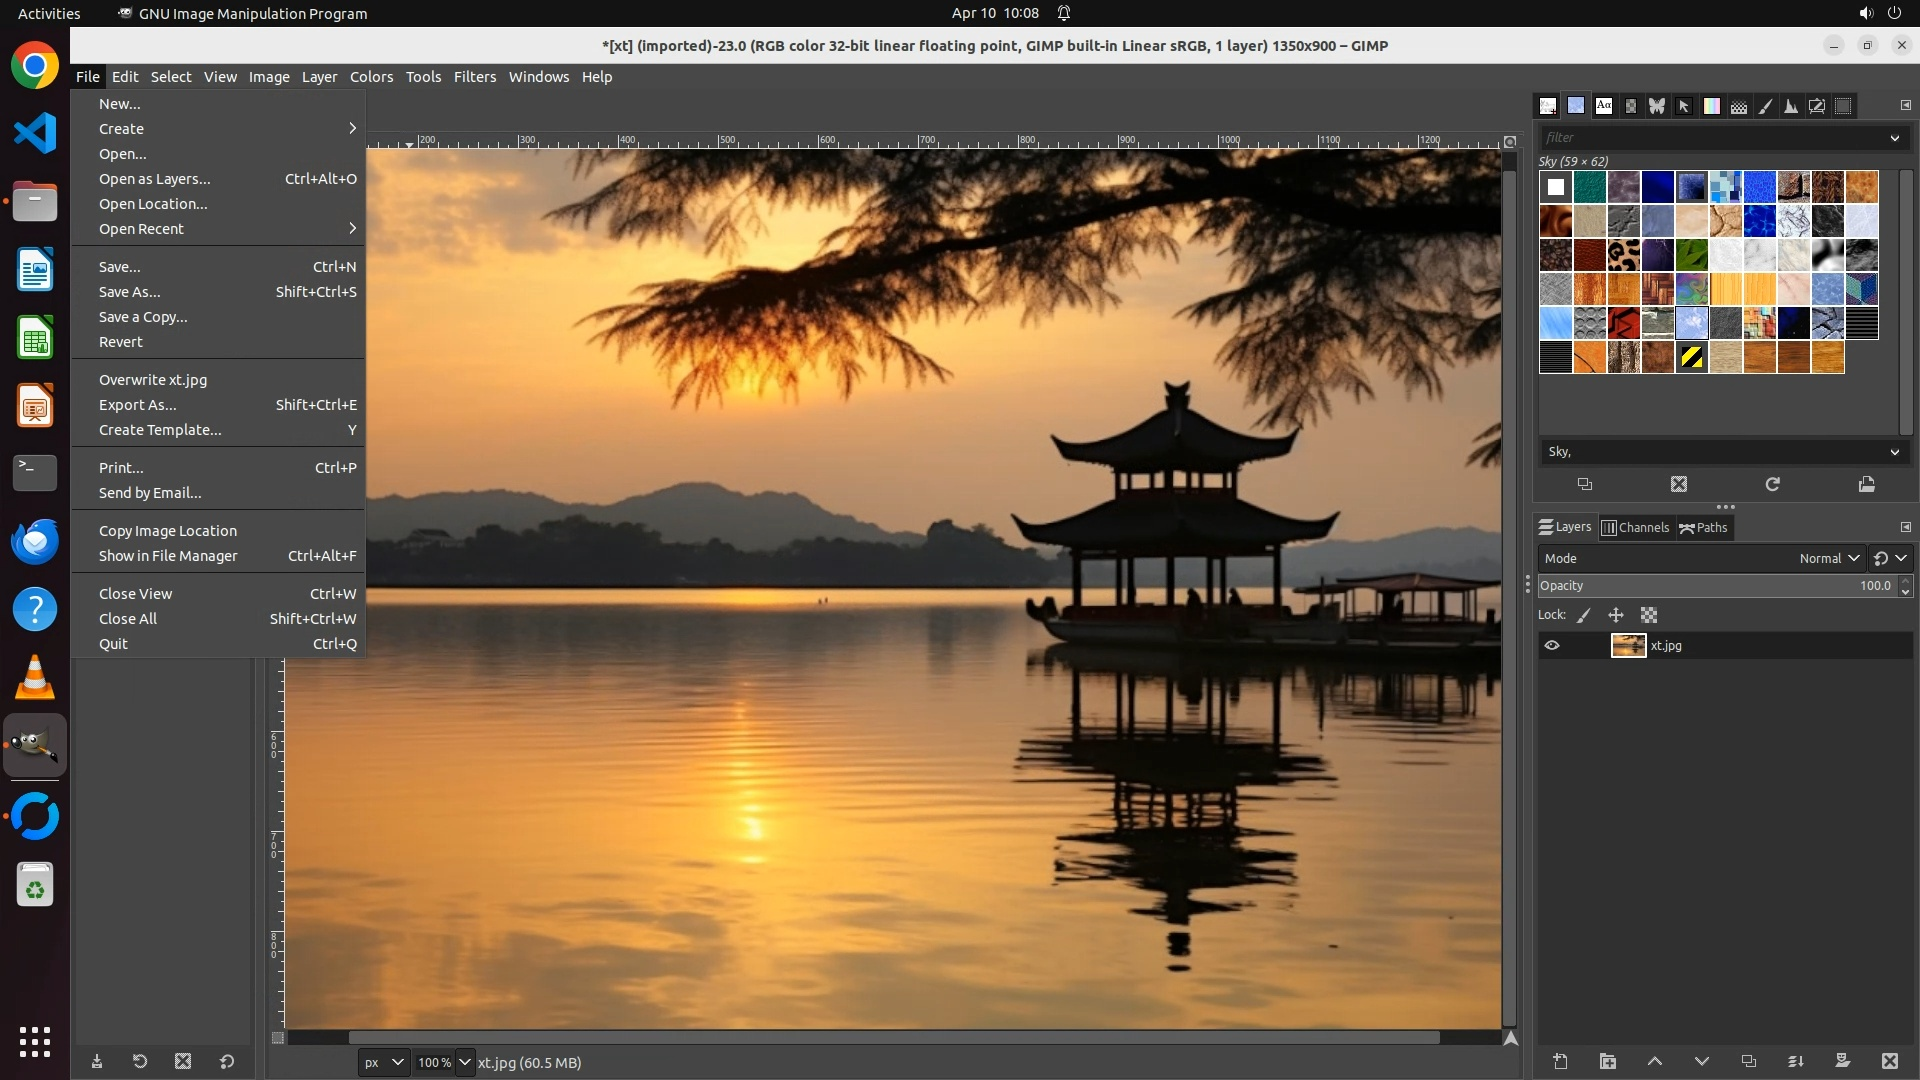The width and height of the screenshot is (1920, 1080).
Task: Click Delete pattern icon below pattern grid
Action: coord(1679,484)
